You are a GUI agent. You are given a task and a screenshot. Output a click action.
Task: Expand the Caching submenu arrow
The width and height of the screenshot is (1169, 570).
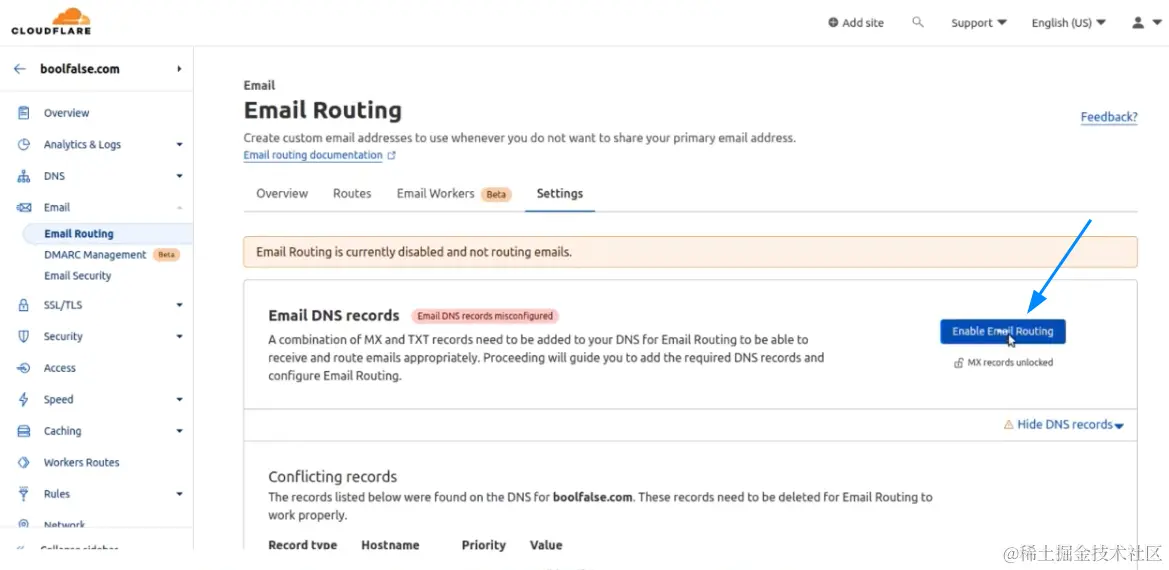pos(179,431)
